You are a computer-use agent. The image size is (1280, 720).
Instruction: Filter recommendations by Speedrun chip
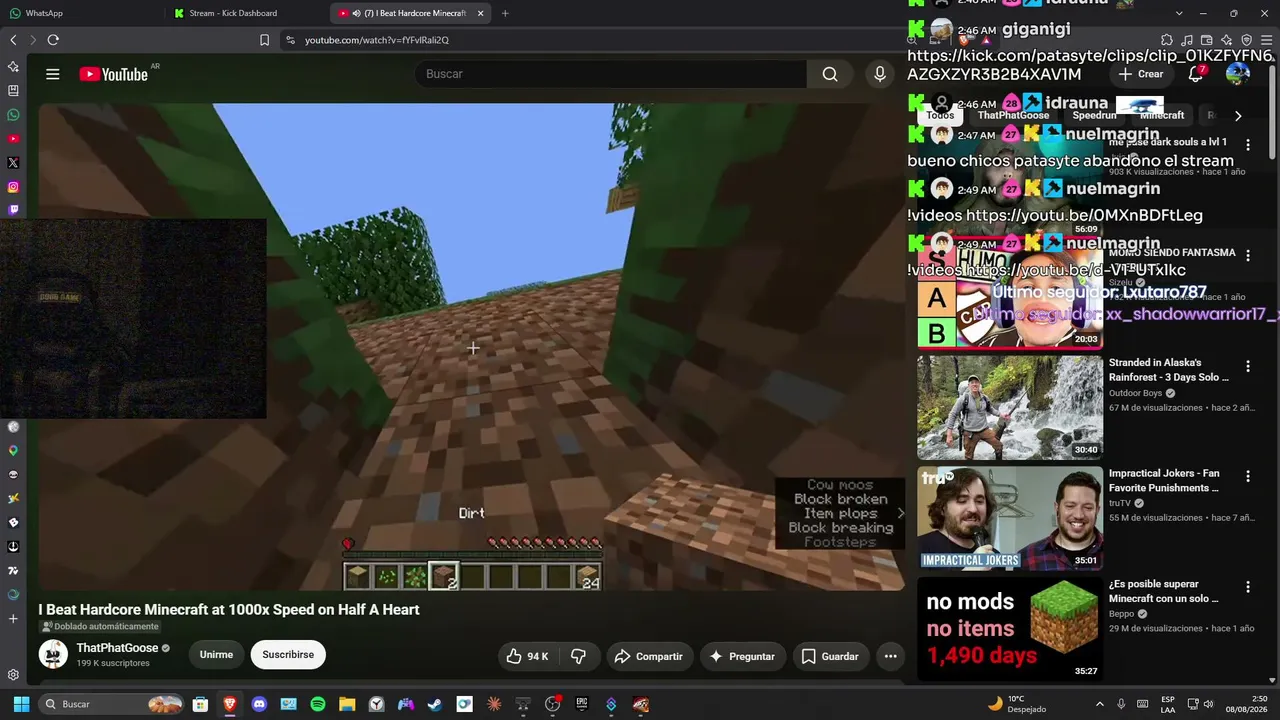(1094, 115)
